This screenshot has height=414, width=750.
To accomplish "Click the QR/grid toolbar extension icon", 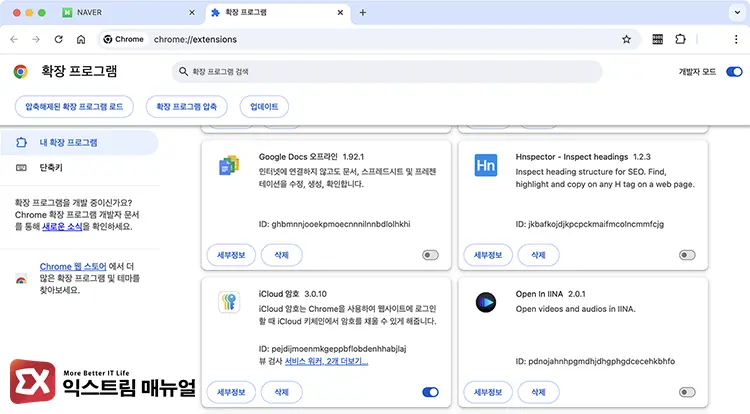I will point(658,39).
